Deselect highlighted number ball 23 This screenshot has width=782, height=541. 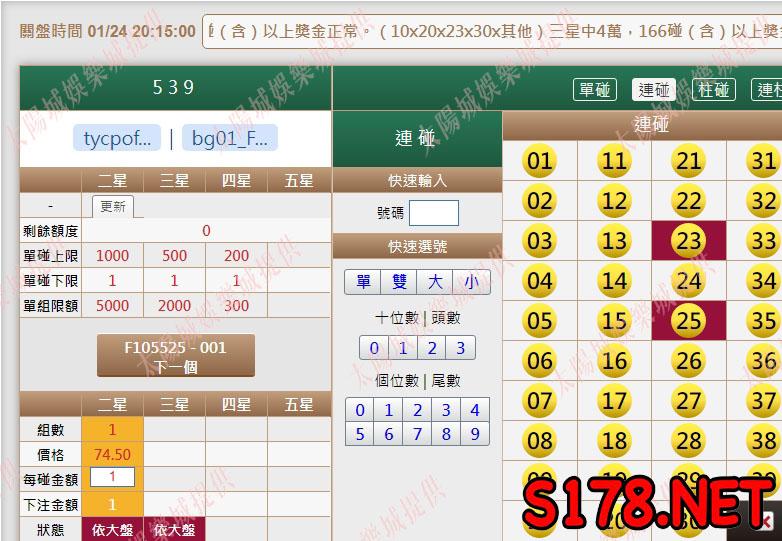coord(689,241)
